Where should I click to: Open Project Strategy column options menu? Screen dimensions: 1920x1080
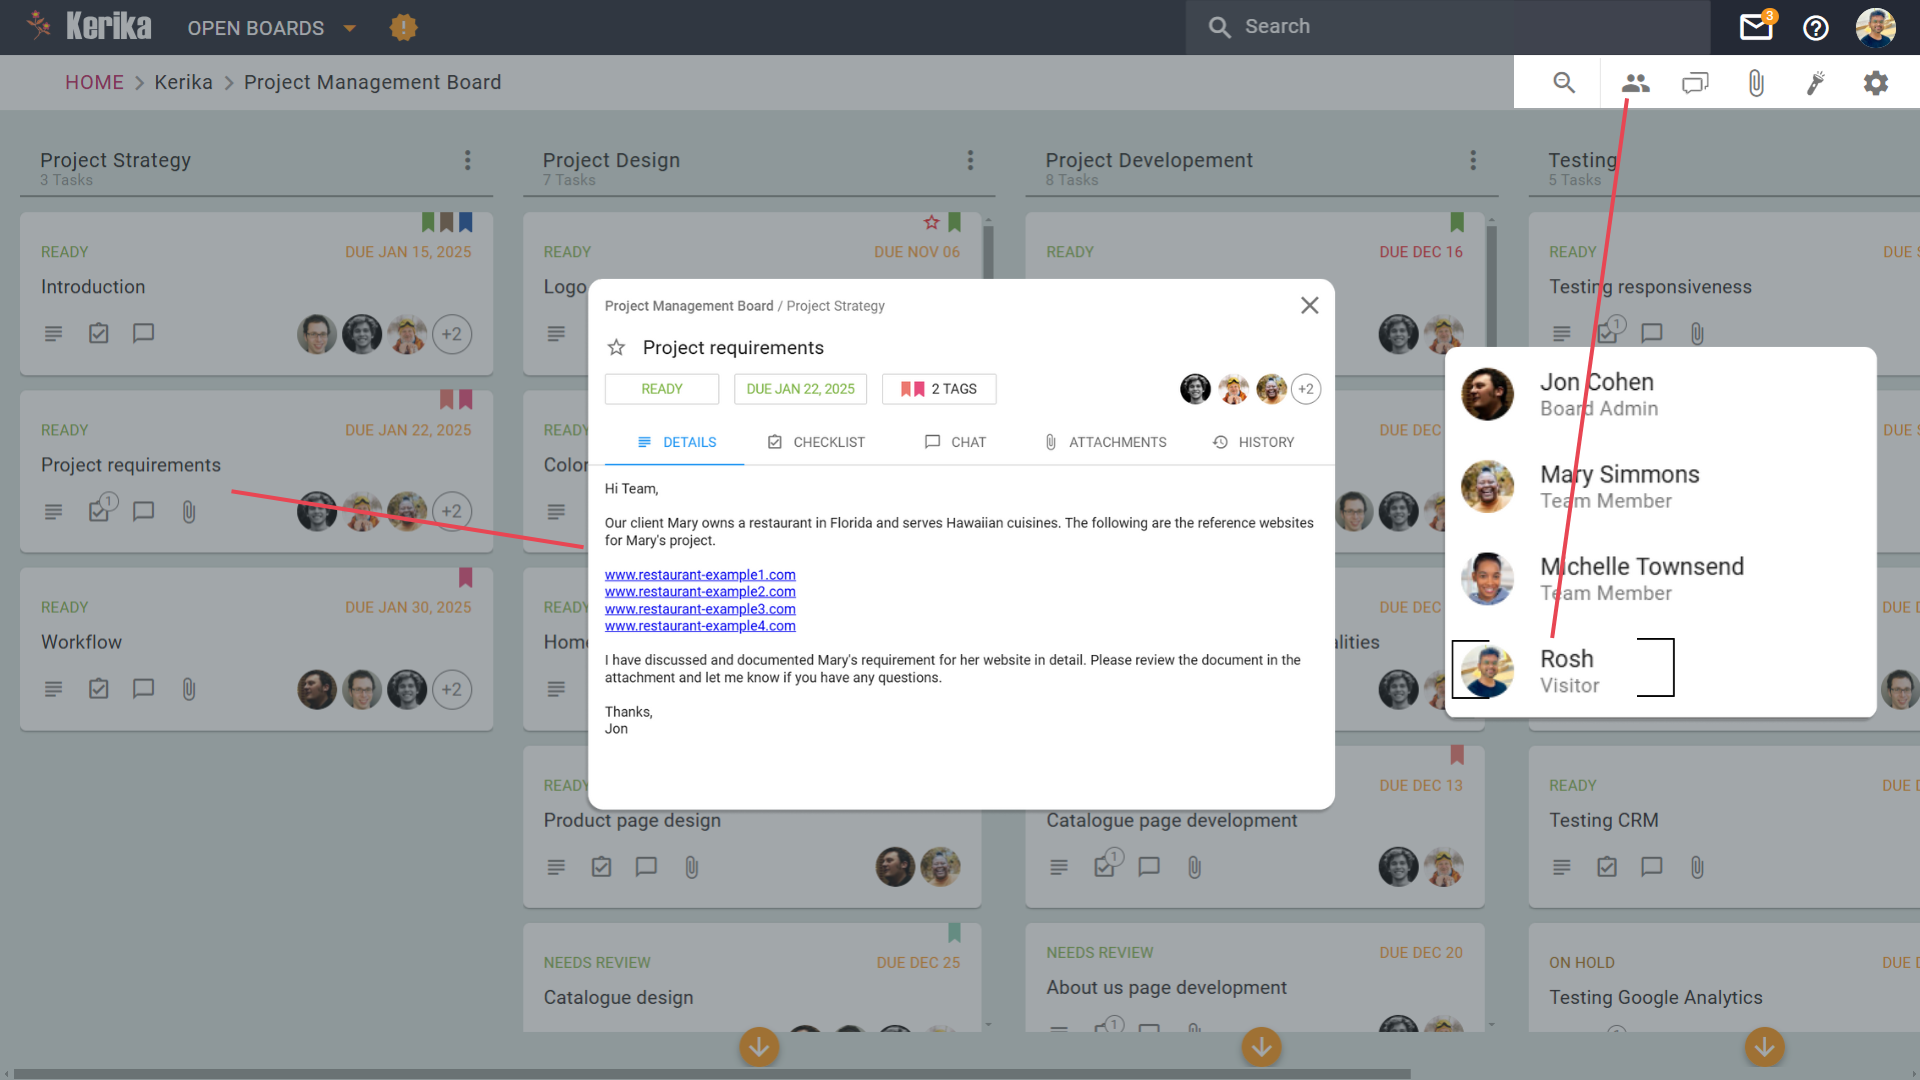(x=467, y=160)
